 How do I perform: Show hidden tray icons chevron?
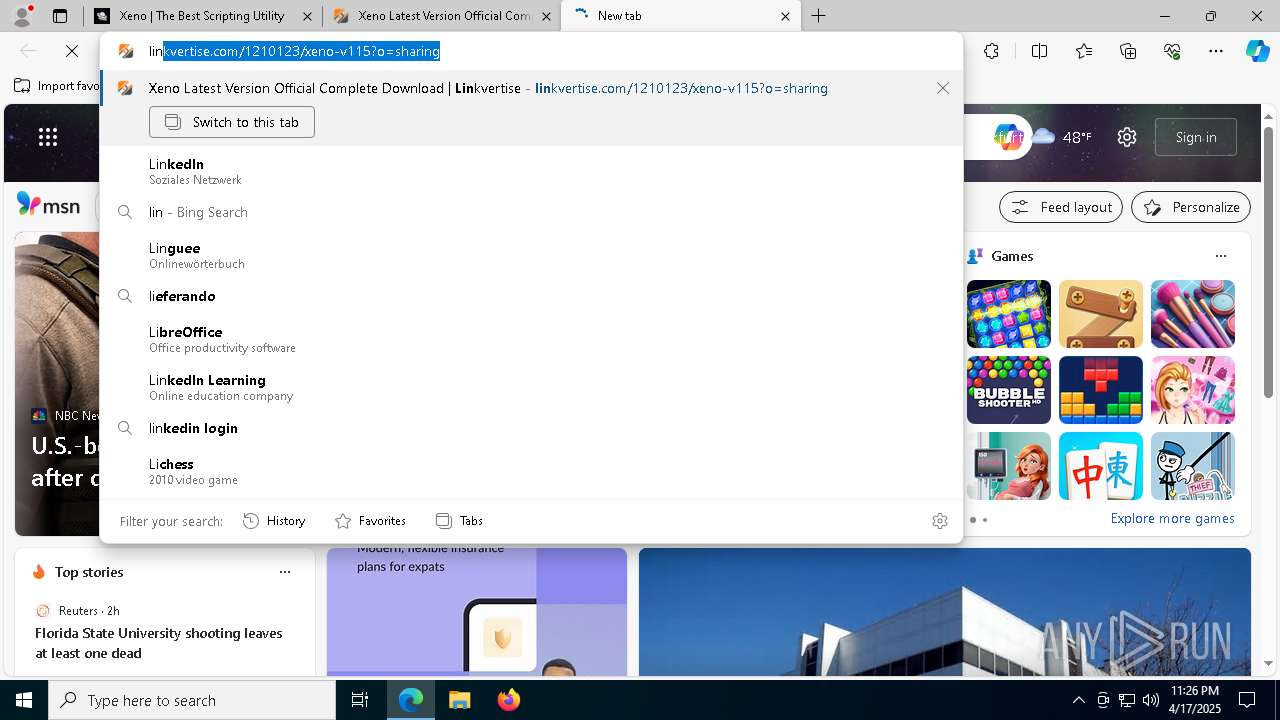tap(1078, 700)
